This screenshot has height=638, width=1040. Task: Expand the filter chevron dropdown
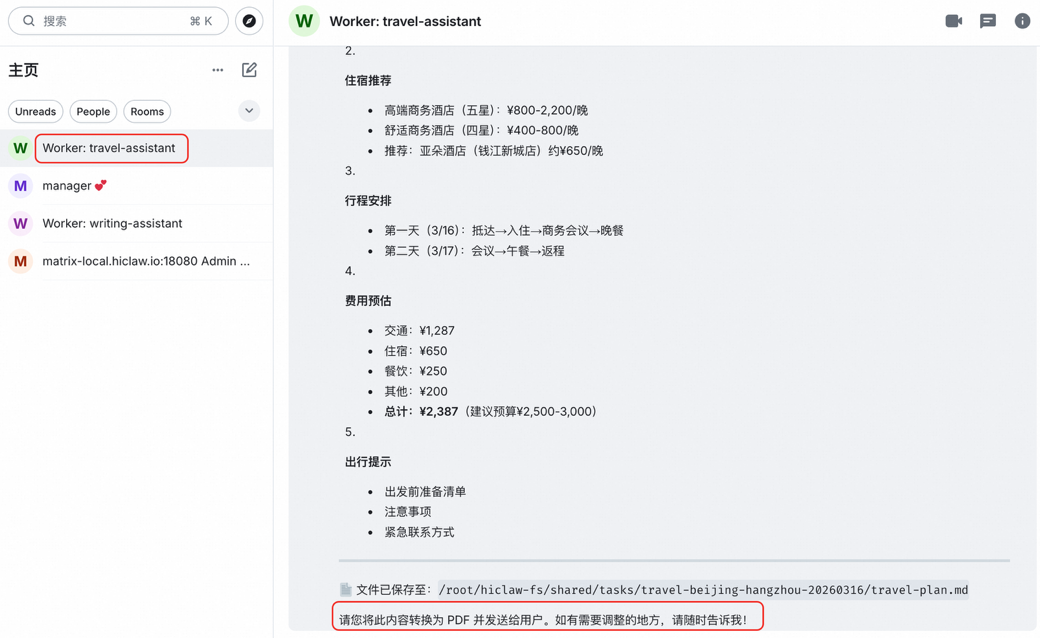coord(249,111)
